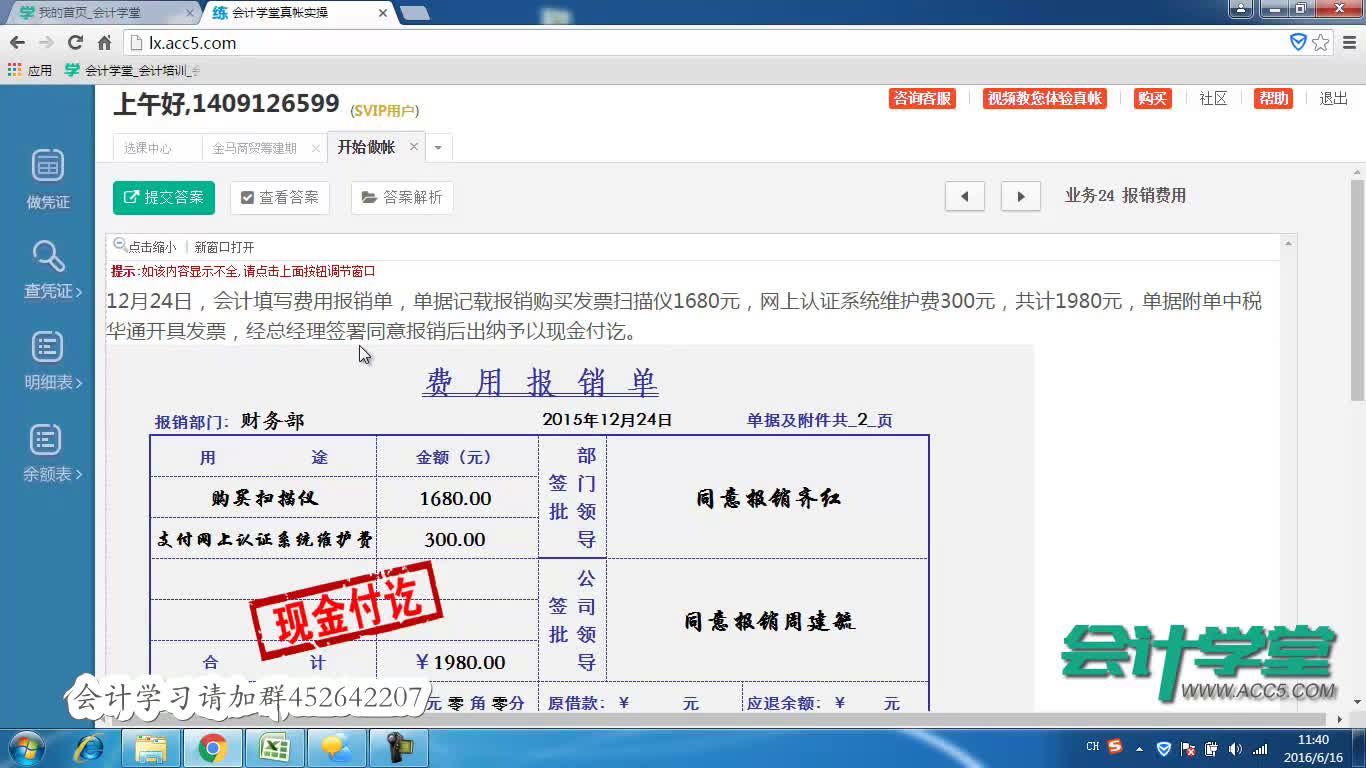The height and width of the screenshot is (768, 1366).
Task: Open the dropdown arrow beside the 开始做账 tab
Action: point(437,146)
